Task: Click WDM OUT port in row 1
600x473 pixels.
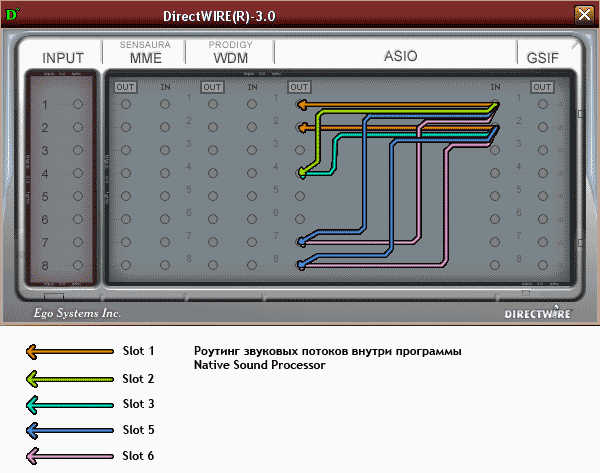Action: click(x=213, y=104)
